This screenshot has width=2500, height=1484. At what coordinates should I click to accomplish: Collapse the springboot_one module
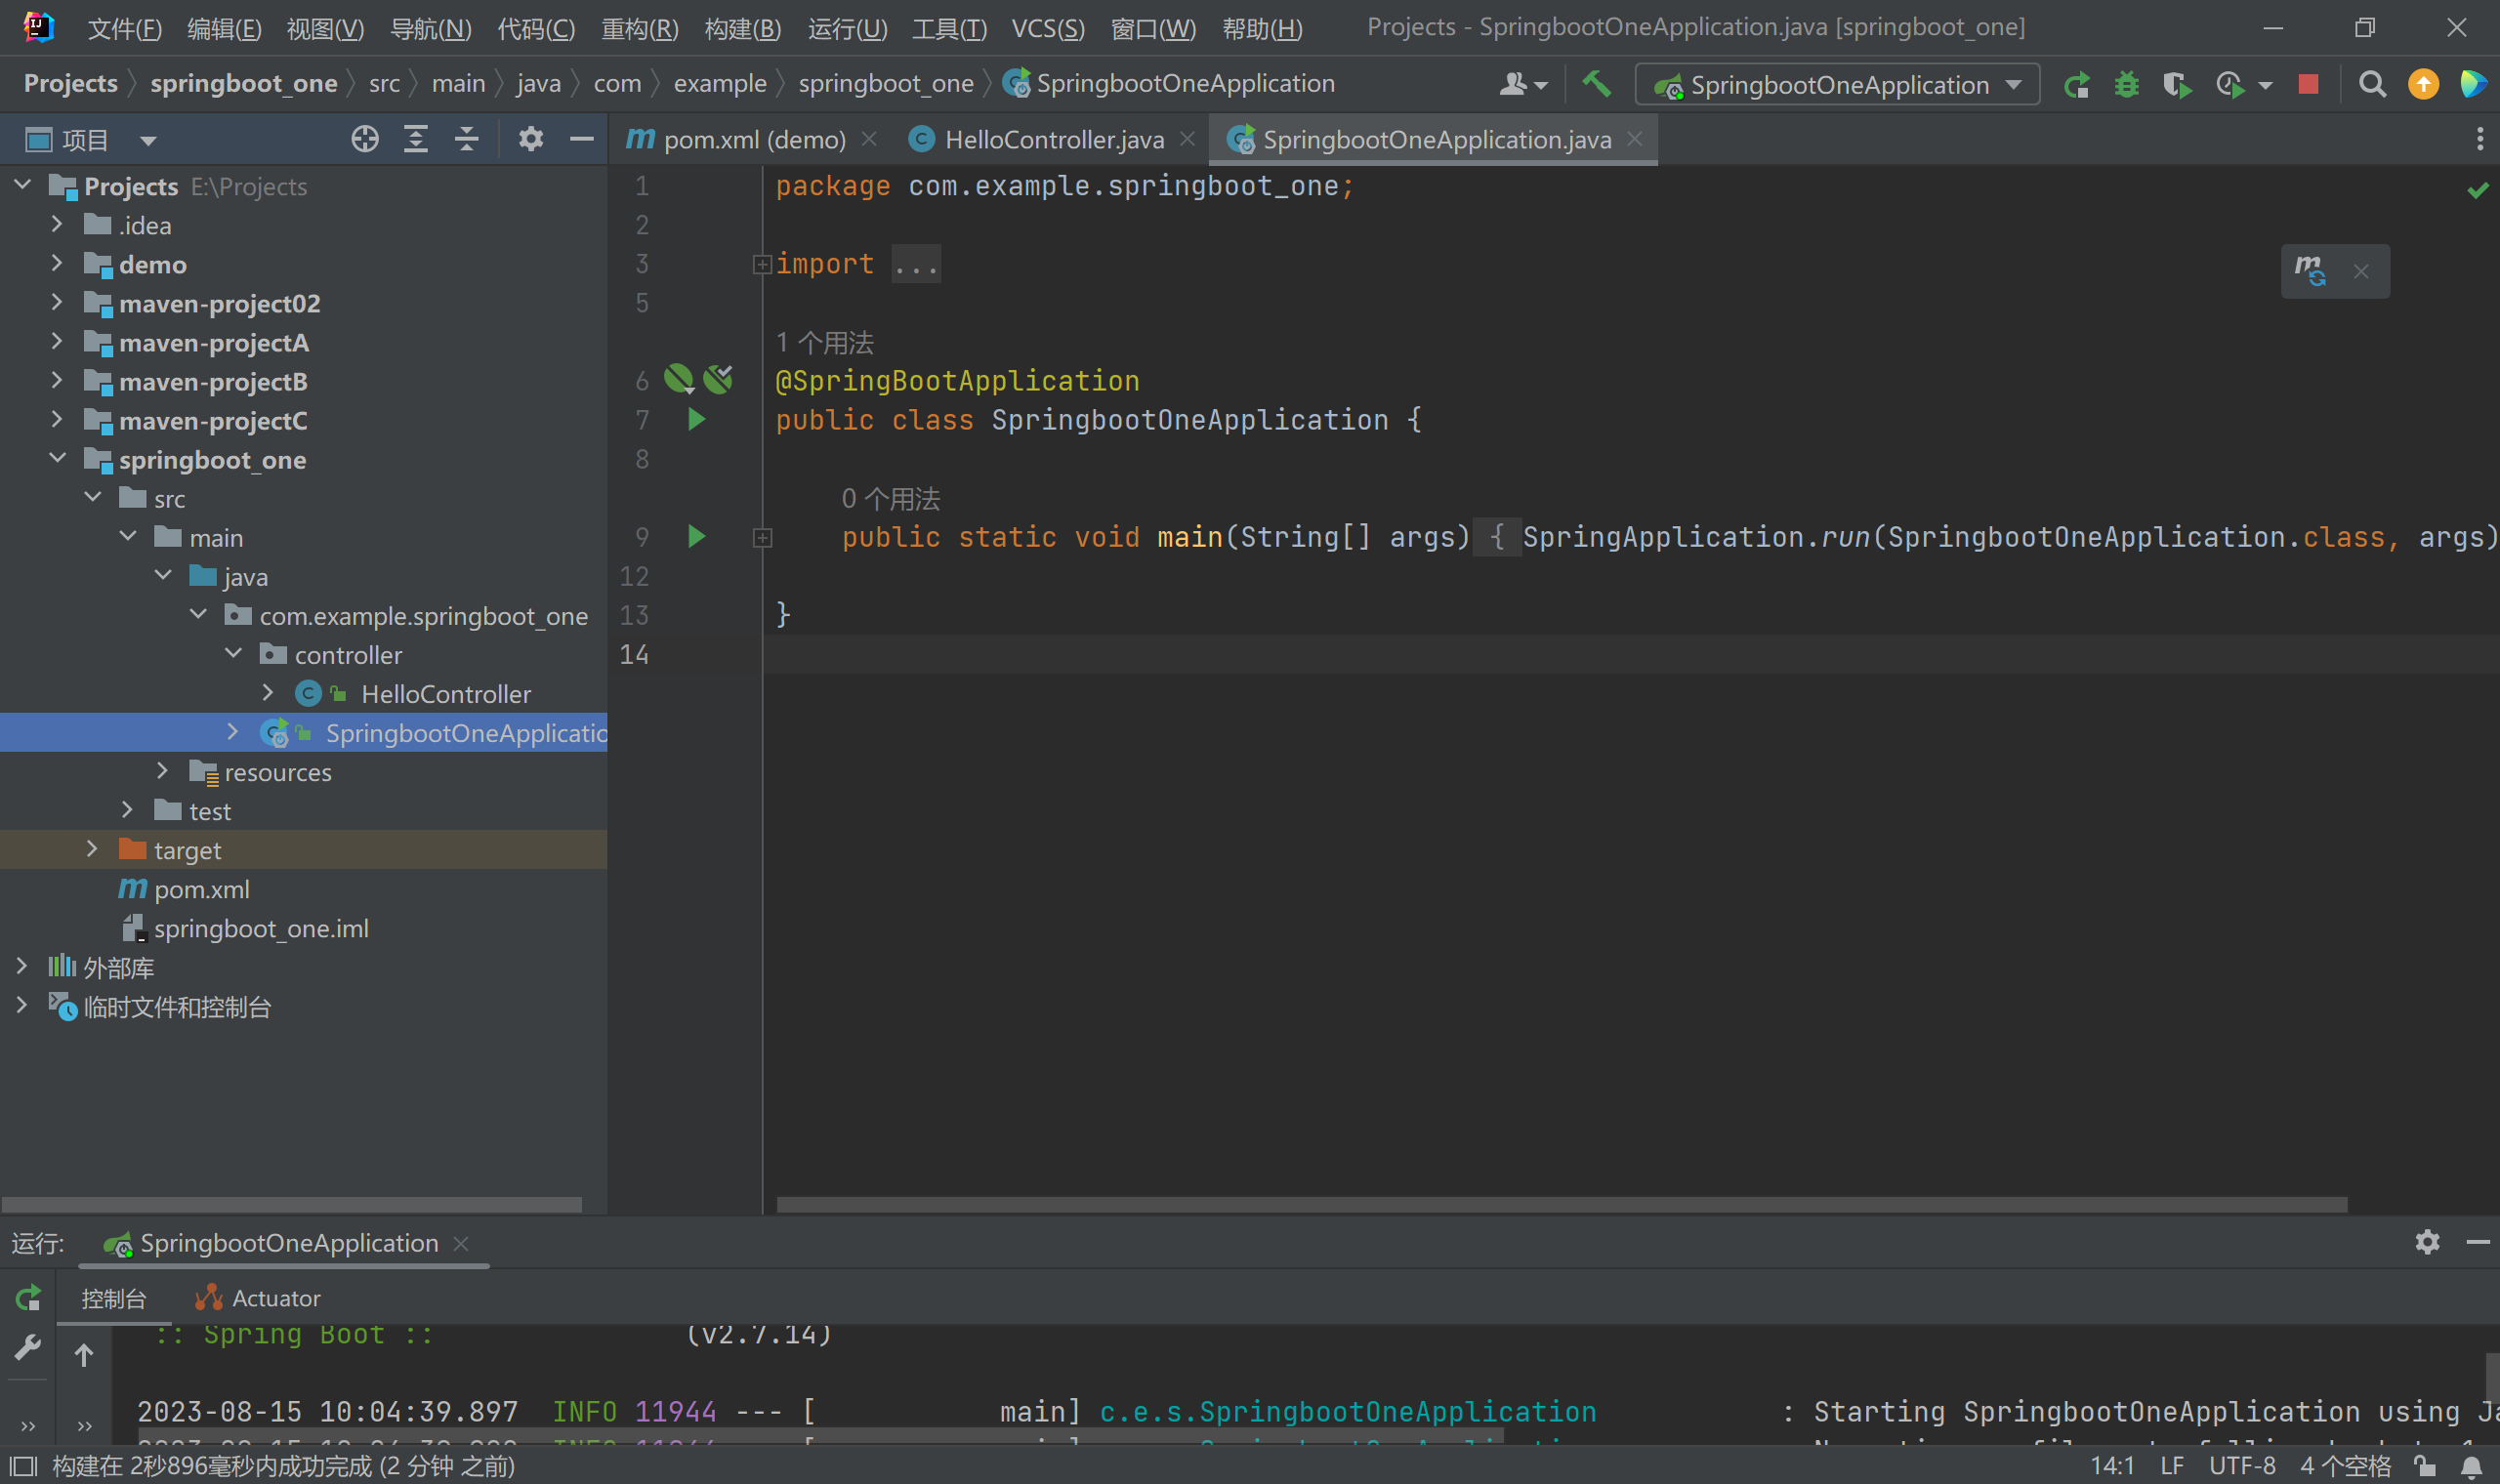(57, 459)
